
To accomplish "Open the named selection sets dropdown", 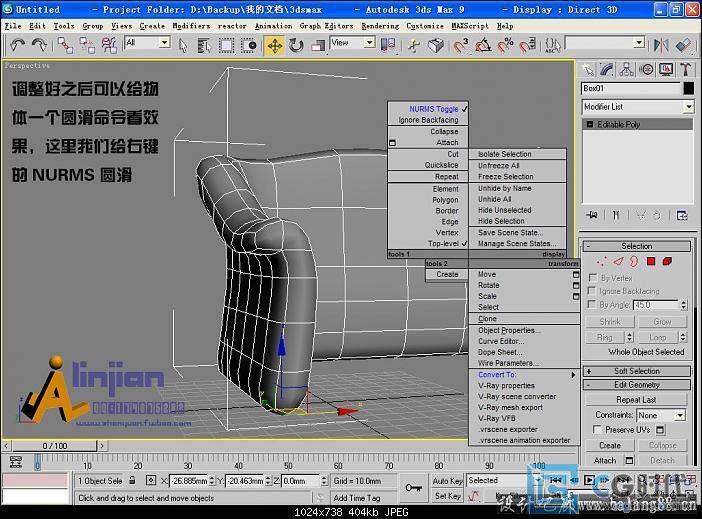I will coord(639,43).
